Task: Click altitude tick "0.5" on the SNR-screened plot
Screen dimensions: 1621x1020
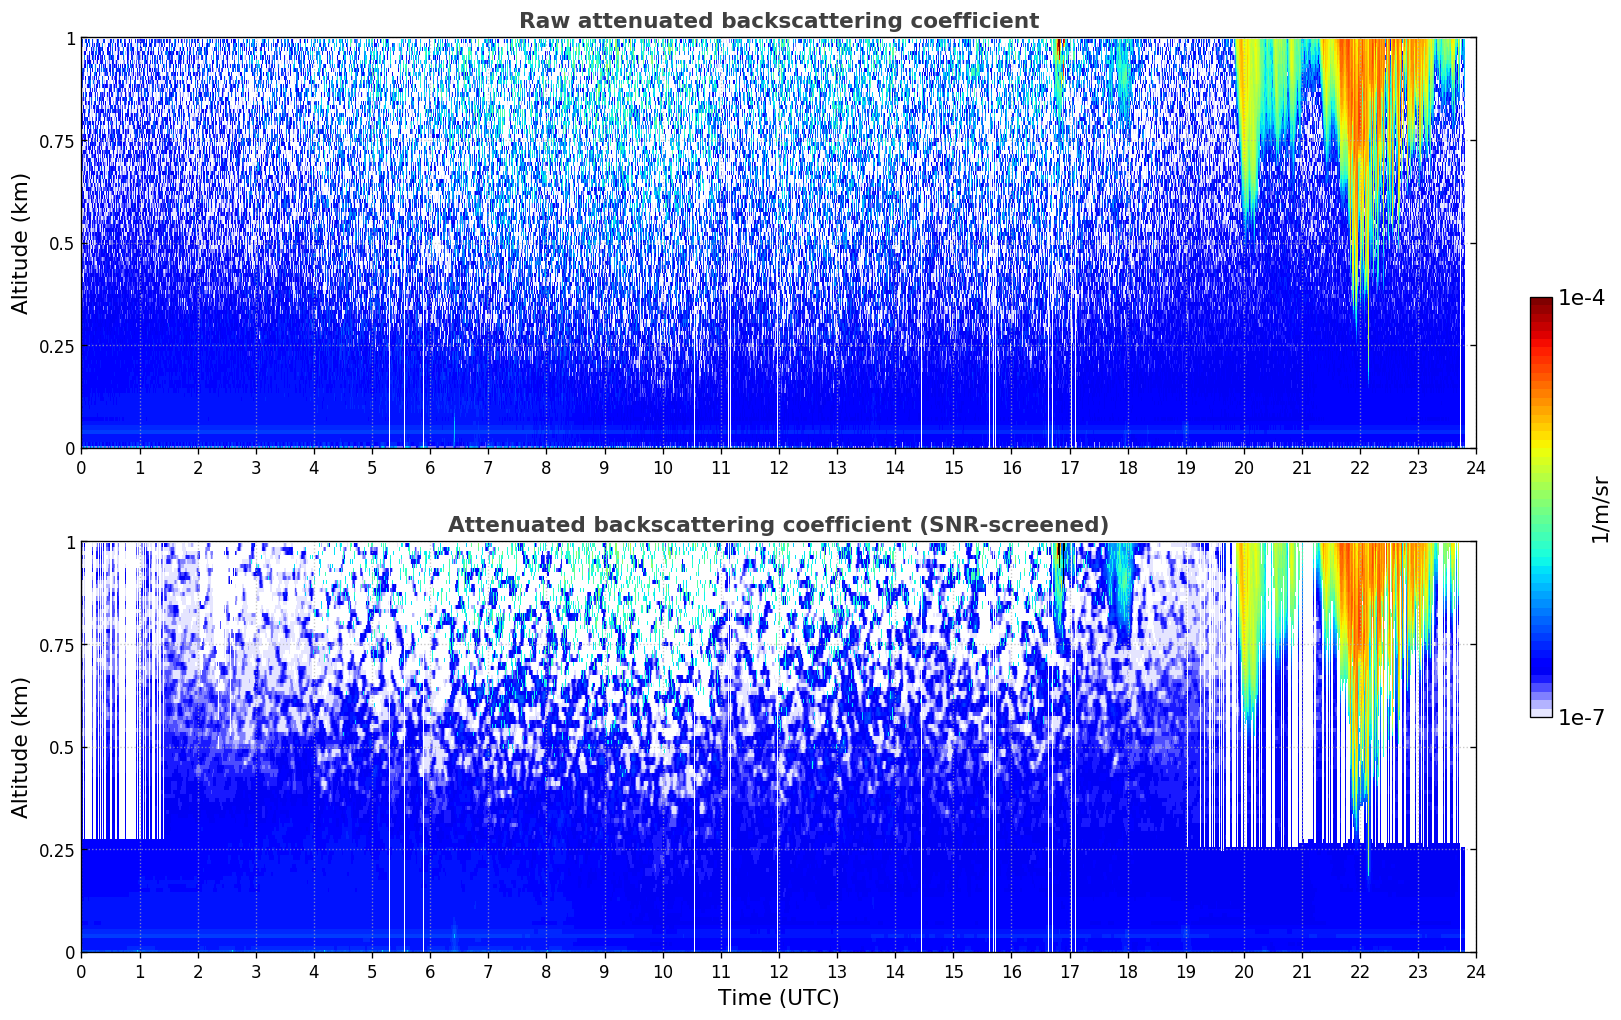Action: (62, 747)
